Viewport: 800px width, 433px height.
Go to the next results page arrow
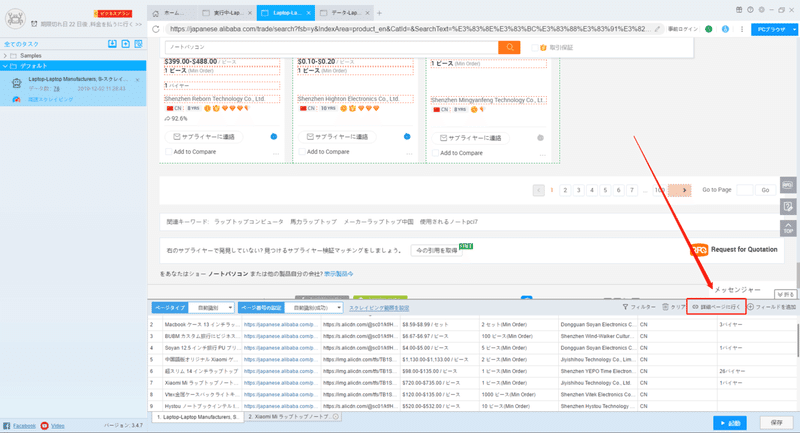[684, 190]
